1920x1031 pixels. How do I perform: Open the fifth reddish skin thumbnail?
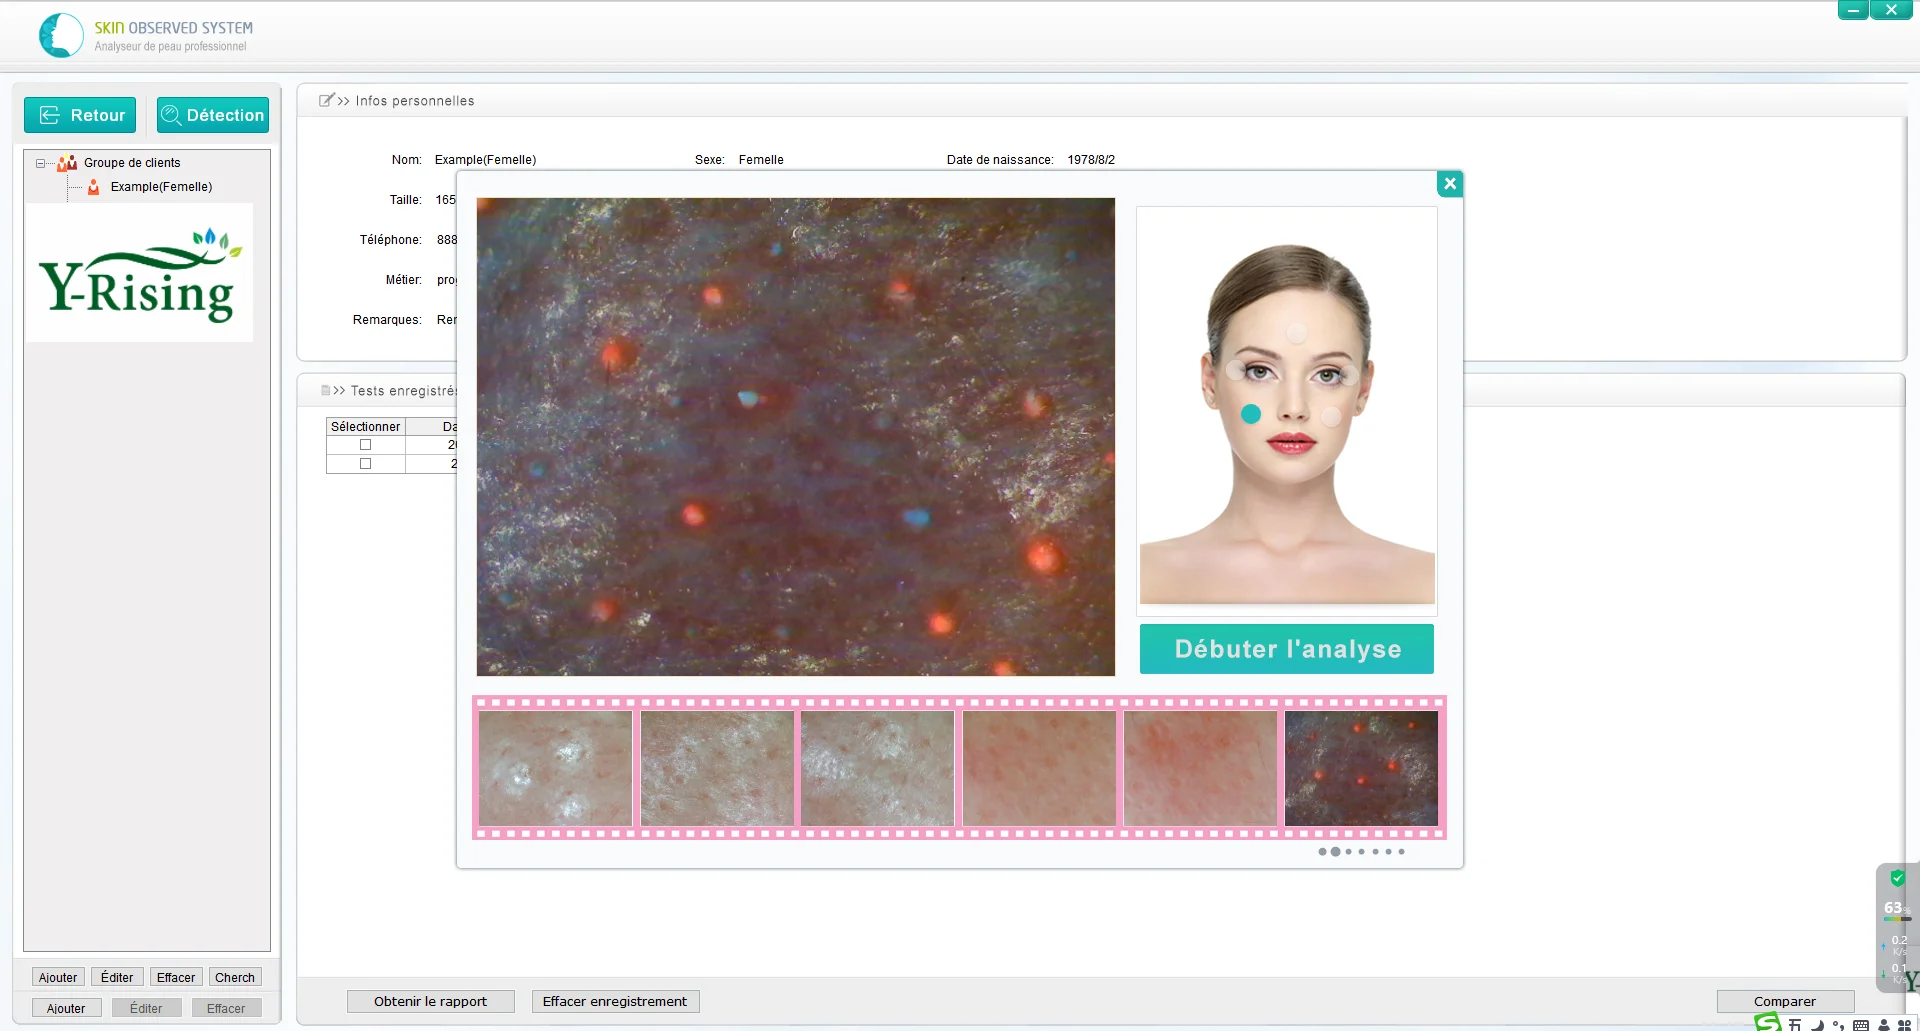[1200, 768]
